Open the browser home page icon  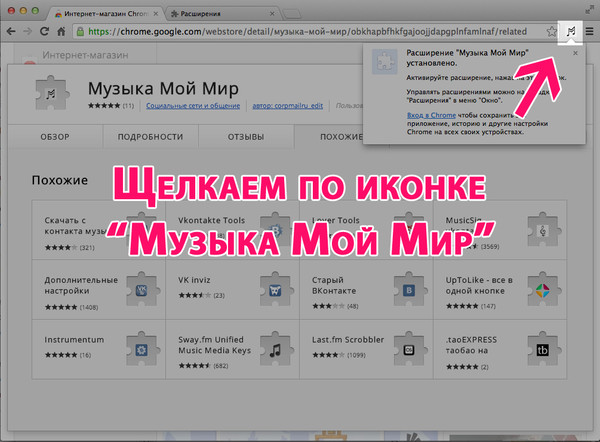[61, 31]
